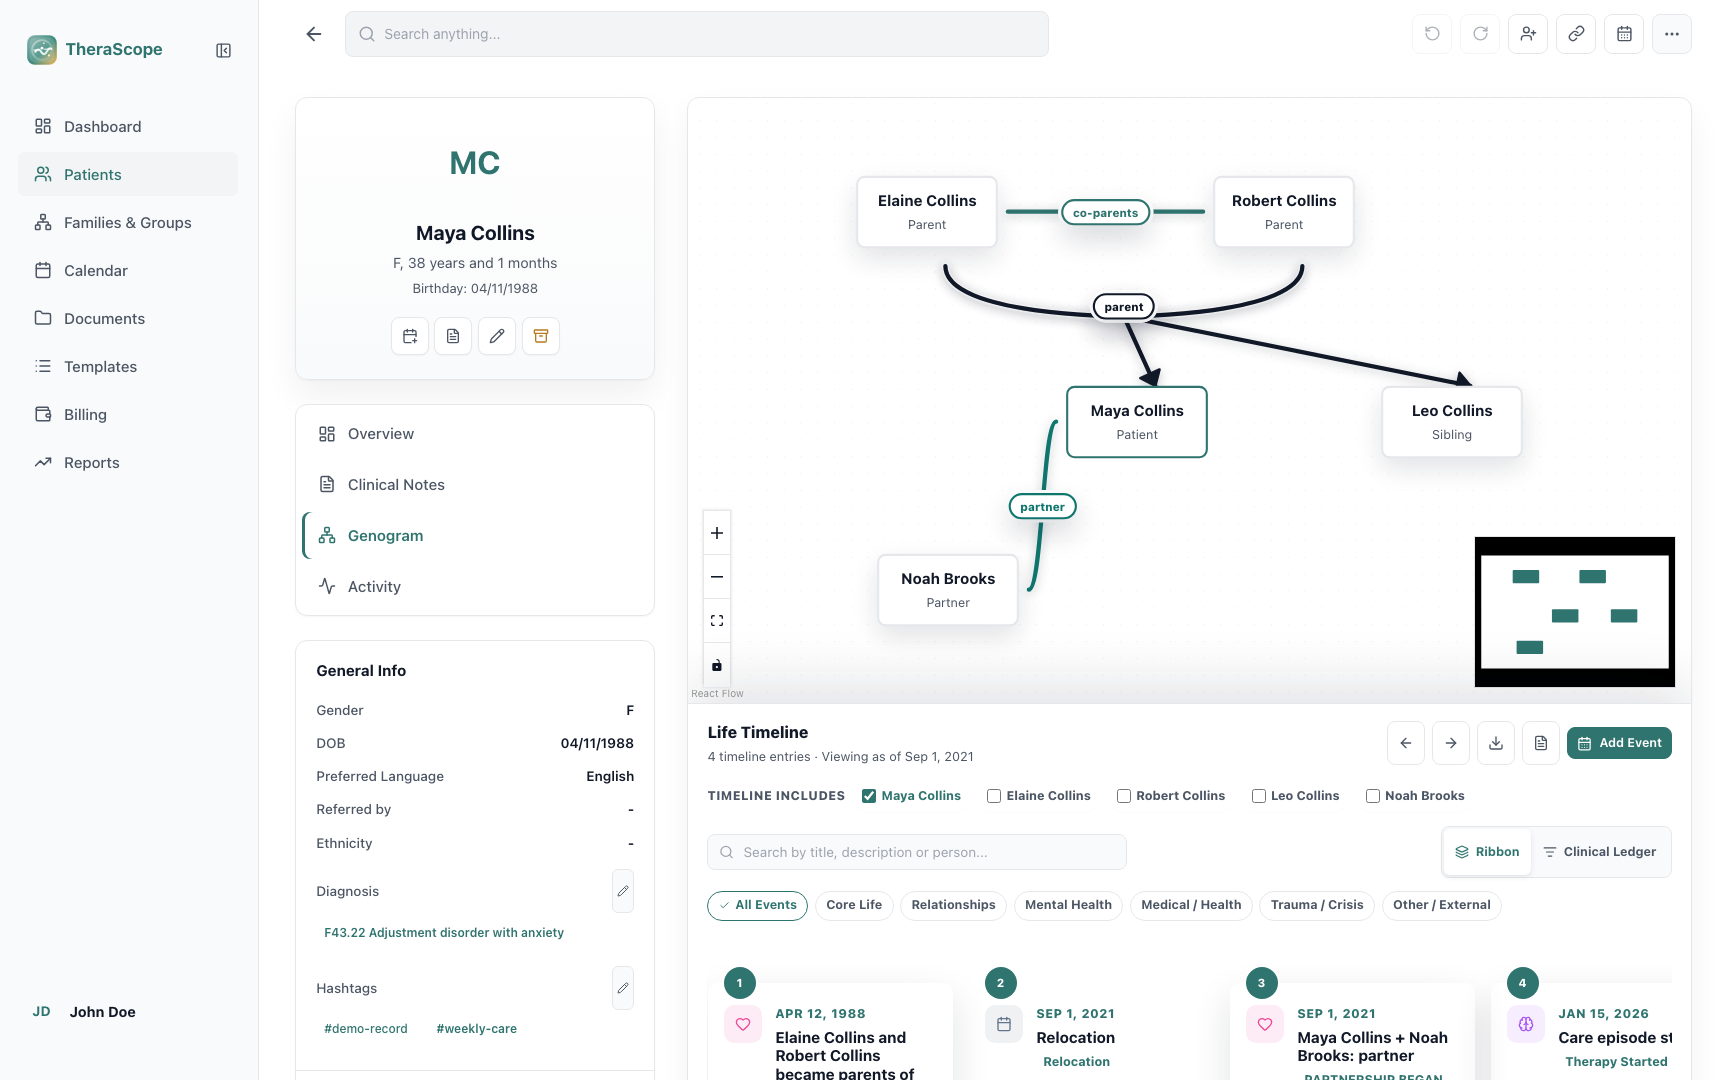Open the more options ellipsis menu
The height and width of the screenshot is (1080, 1728).
coord(1672,34)
